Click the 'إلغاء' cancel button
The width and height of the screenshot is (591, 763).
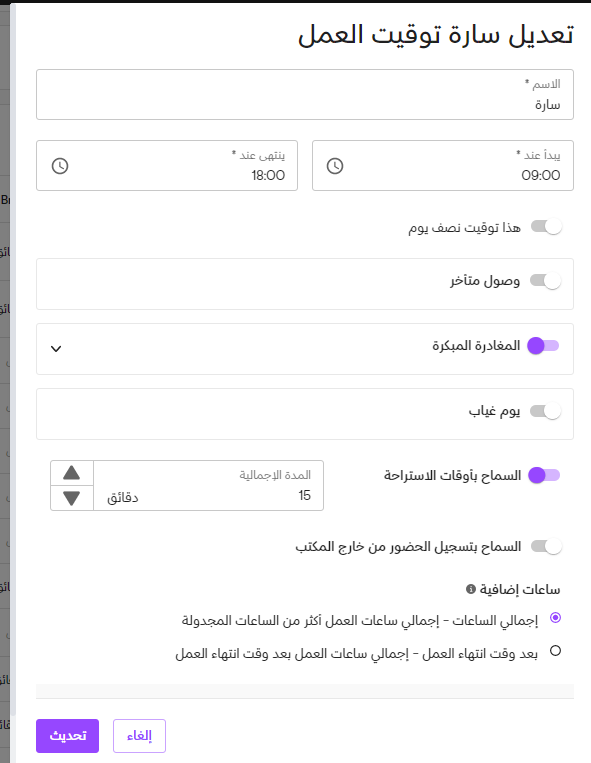coord(140,736)
